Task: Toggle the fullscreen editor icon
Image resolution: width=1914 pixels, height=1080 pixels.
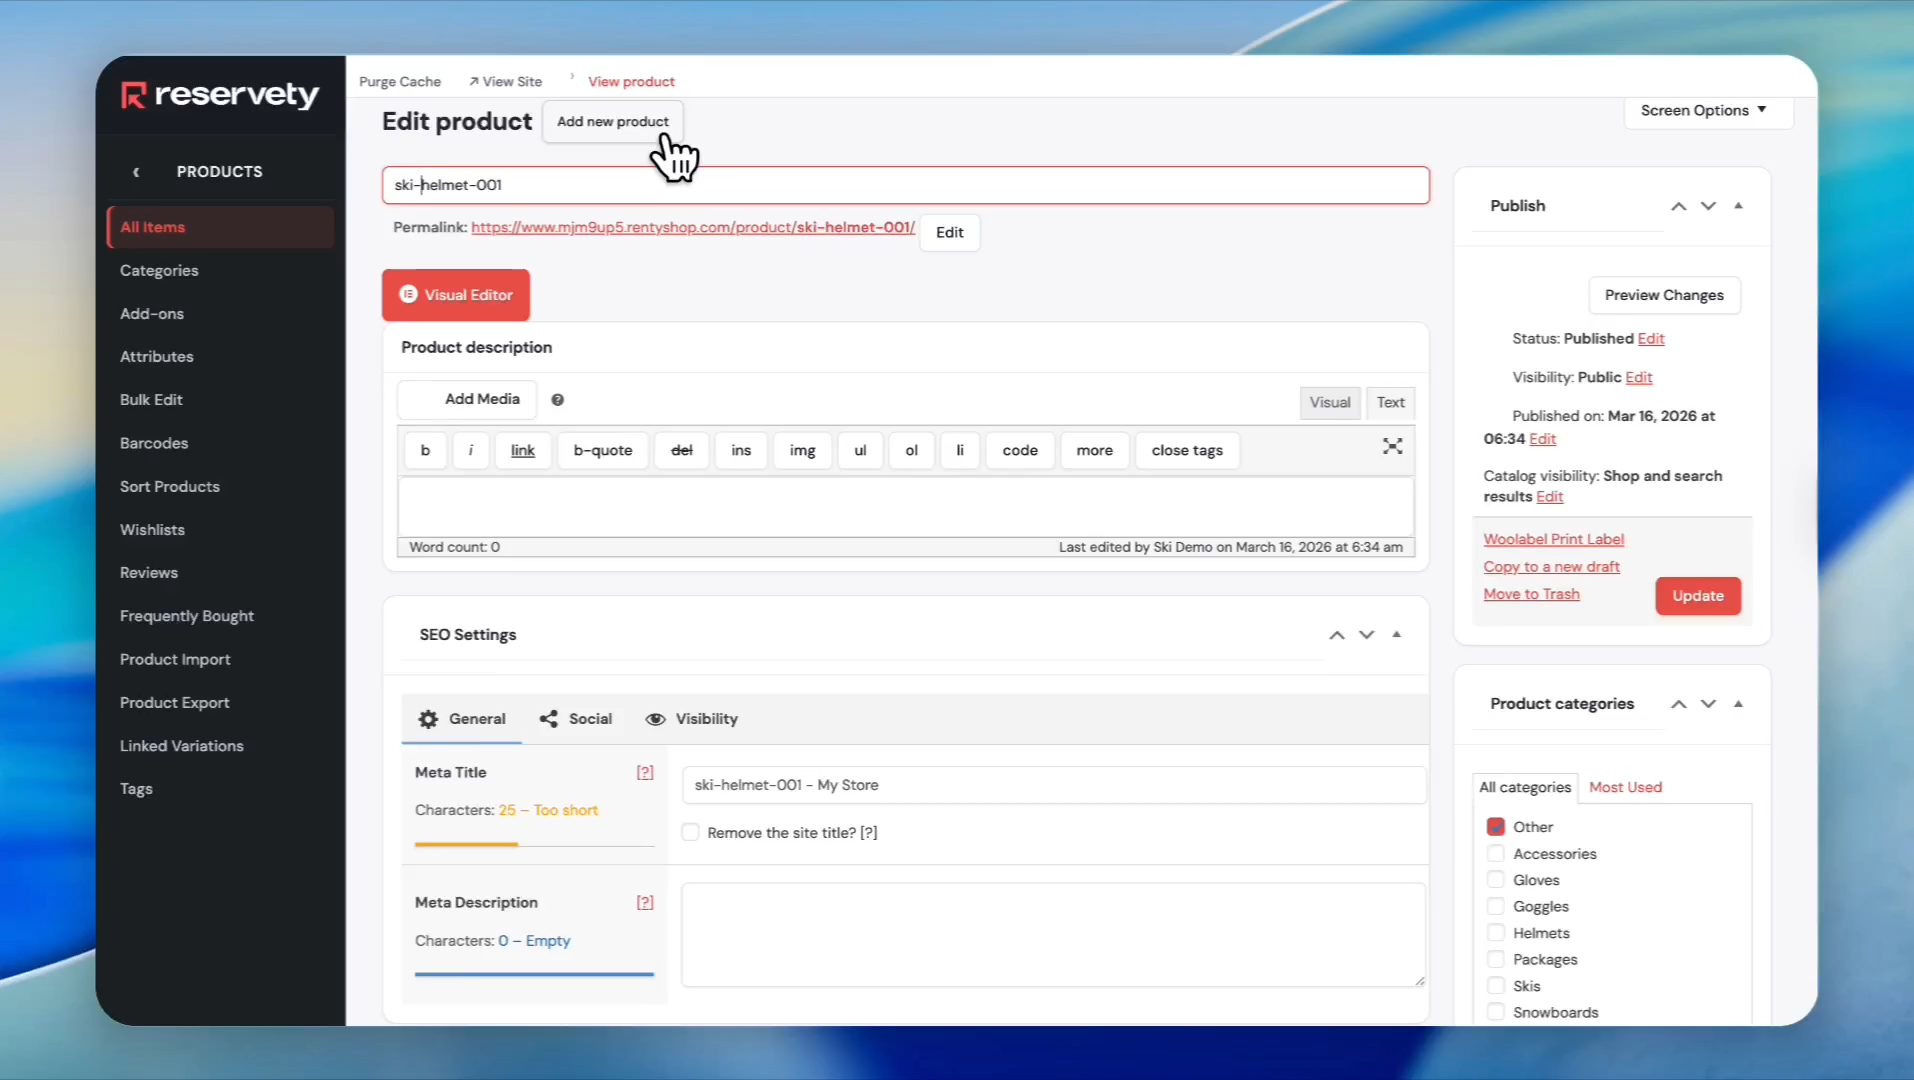Action: (x=1392, y=446)
